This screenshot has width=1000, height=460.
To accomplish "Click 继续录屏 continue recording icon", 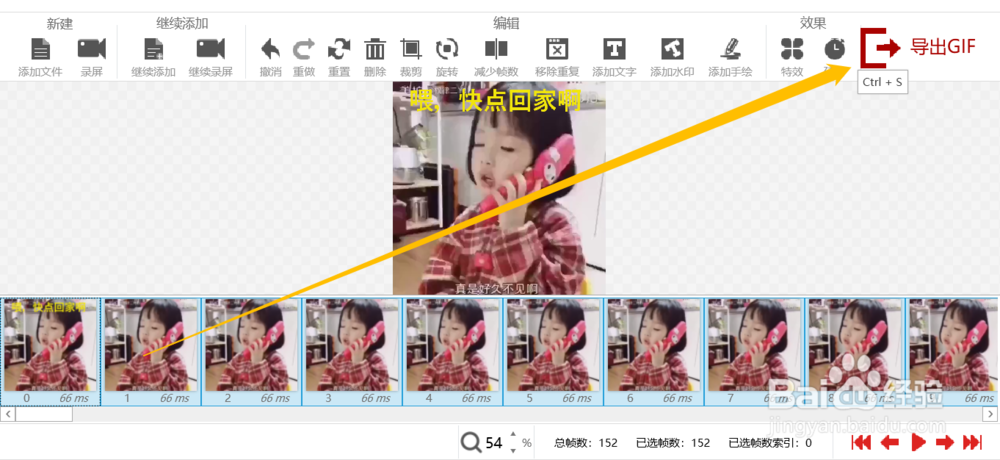I will [x=210, y=49].
